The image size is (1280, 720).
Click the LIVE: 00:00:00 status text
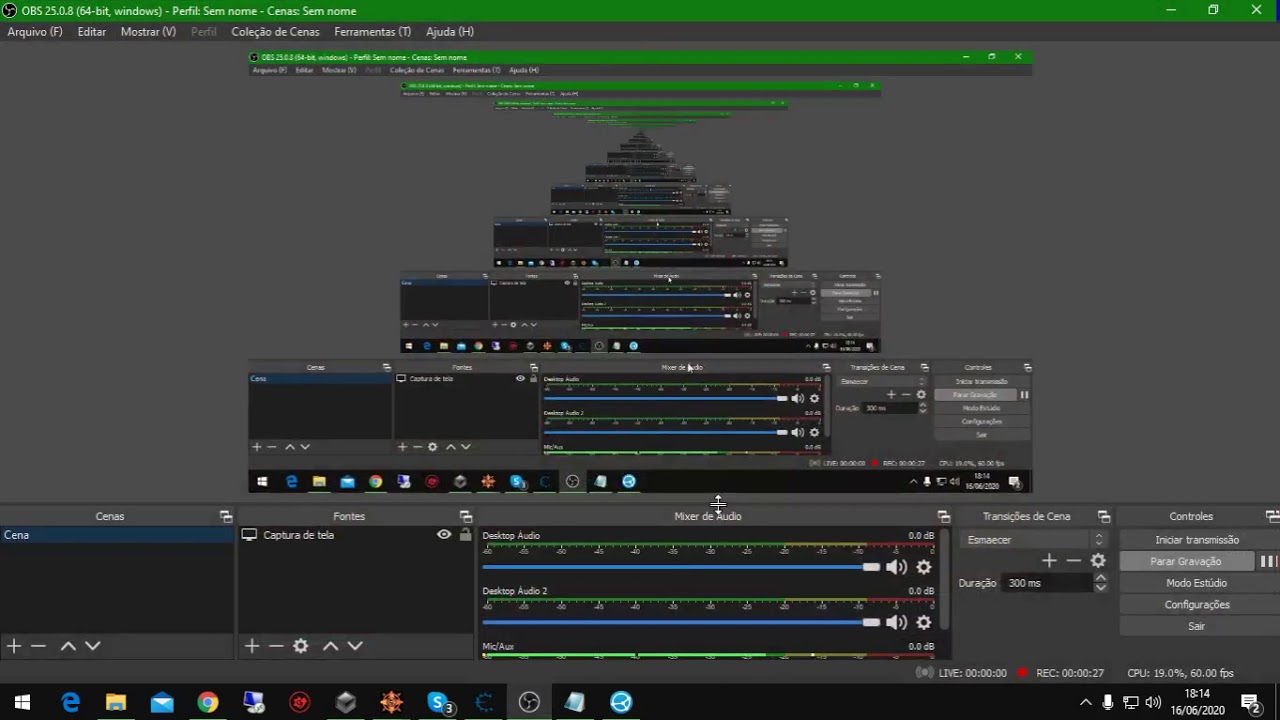pos(972,673)
